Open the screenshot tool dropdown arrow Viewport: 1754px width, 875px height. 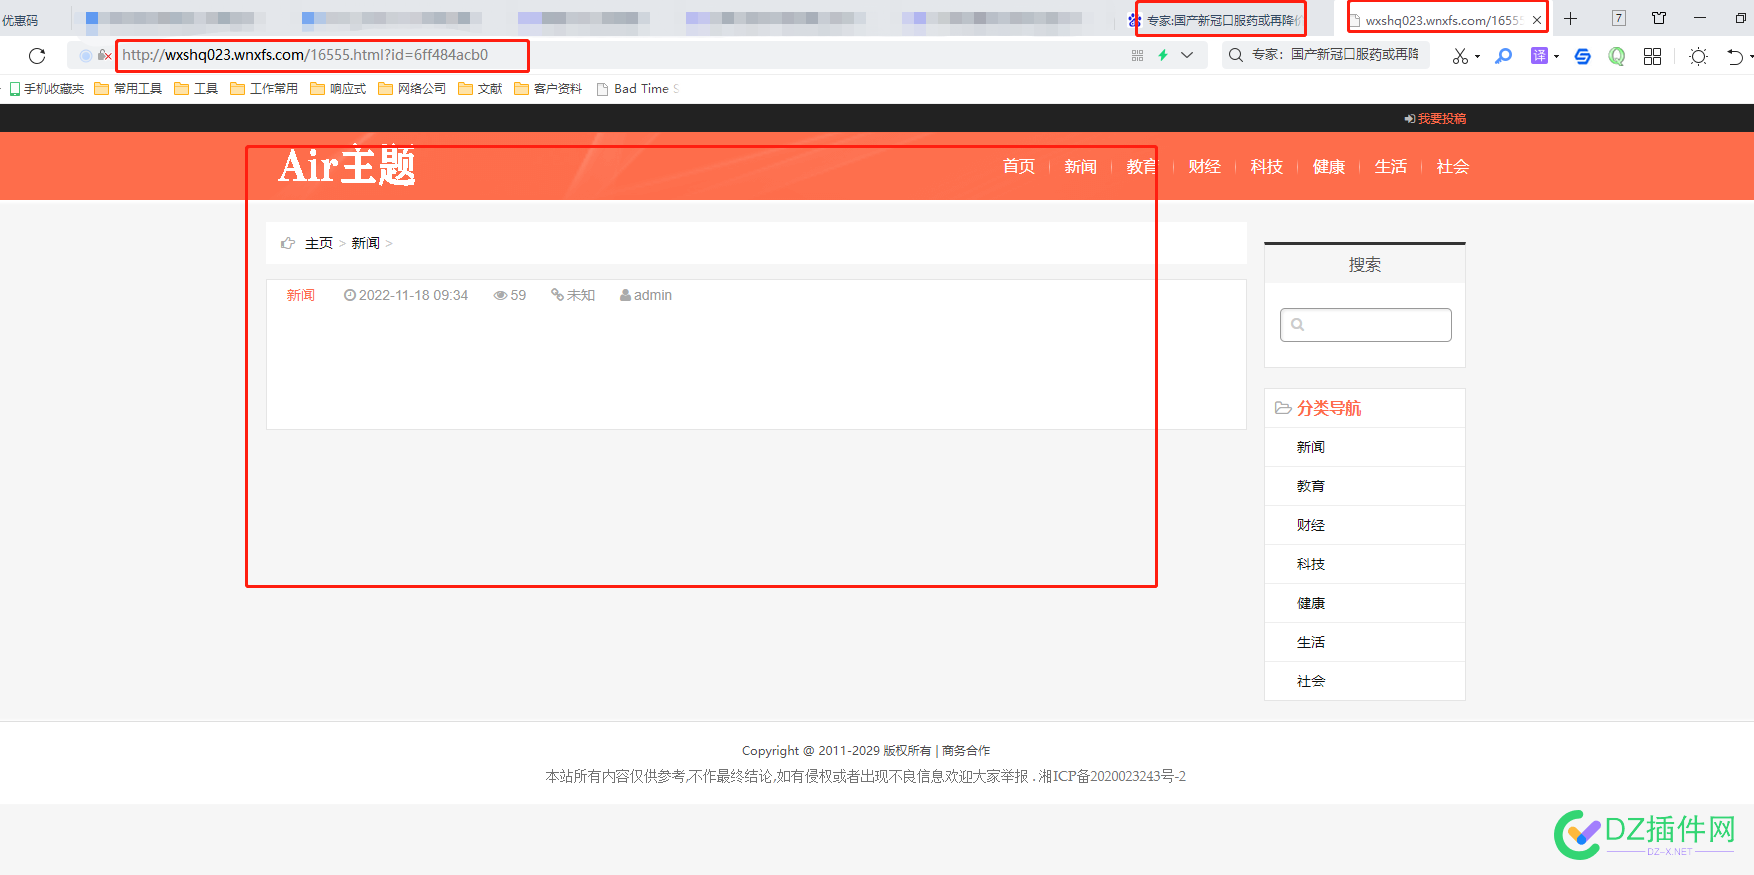(1477, 57)
